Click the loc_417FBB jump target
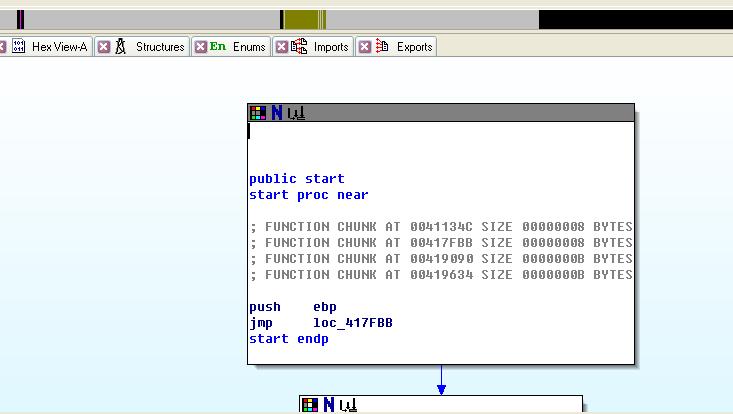This screenshot has height=414, width=733. coord(353,323)
